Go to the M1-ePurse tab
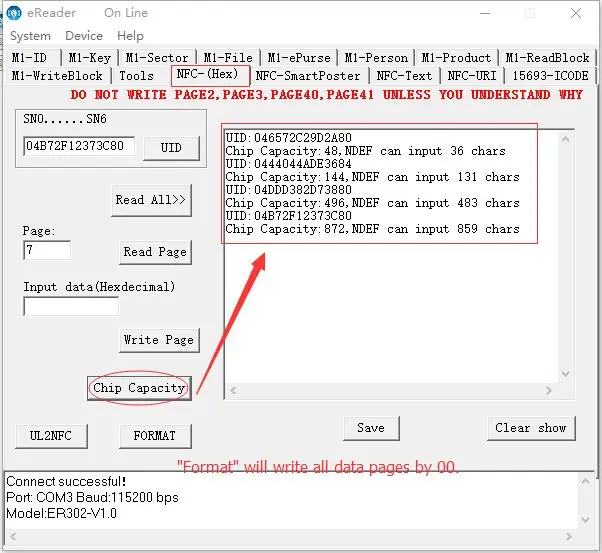The image size is (602, 553). click(299, 58)
